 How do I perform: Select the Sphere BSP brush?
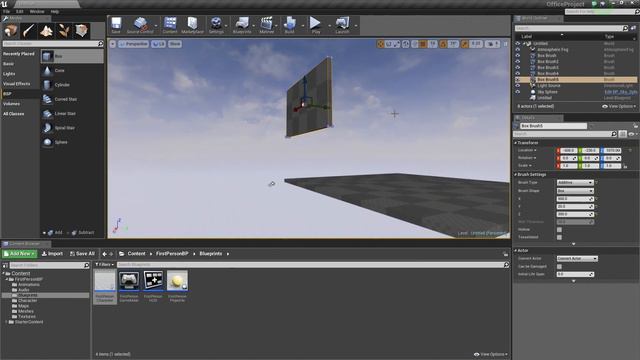[x=72, y=142]
